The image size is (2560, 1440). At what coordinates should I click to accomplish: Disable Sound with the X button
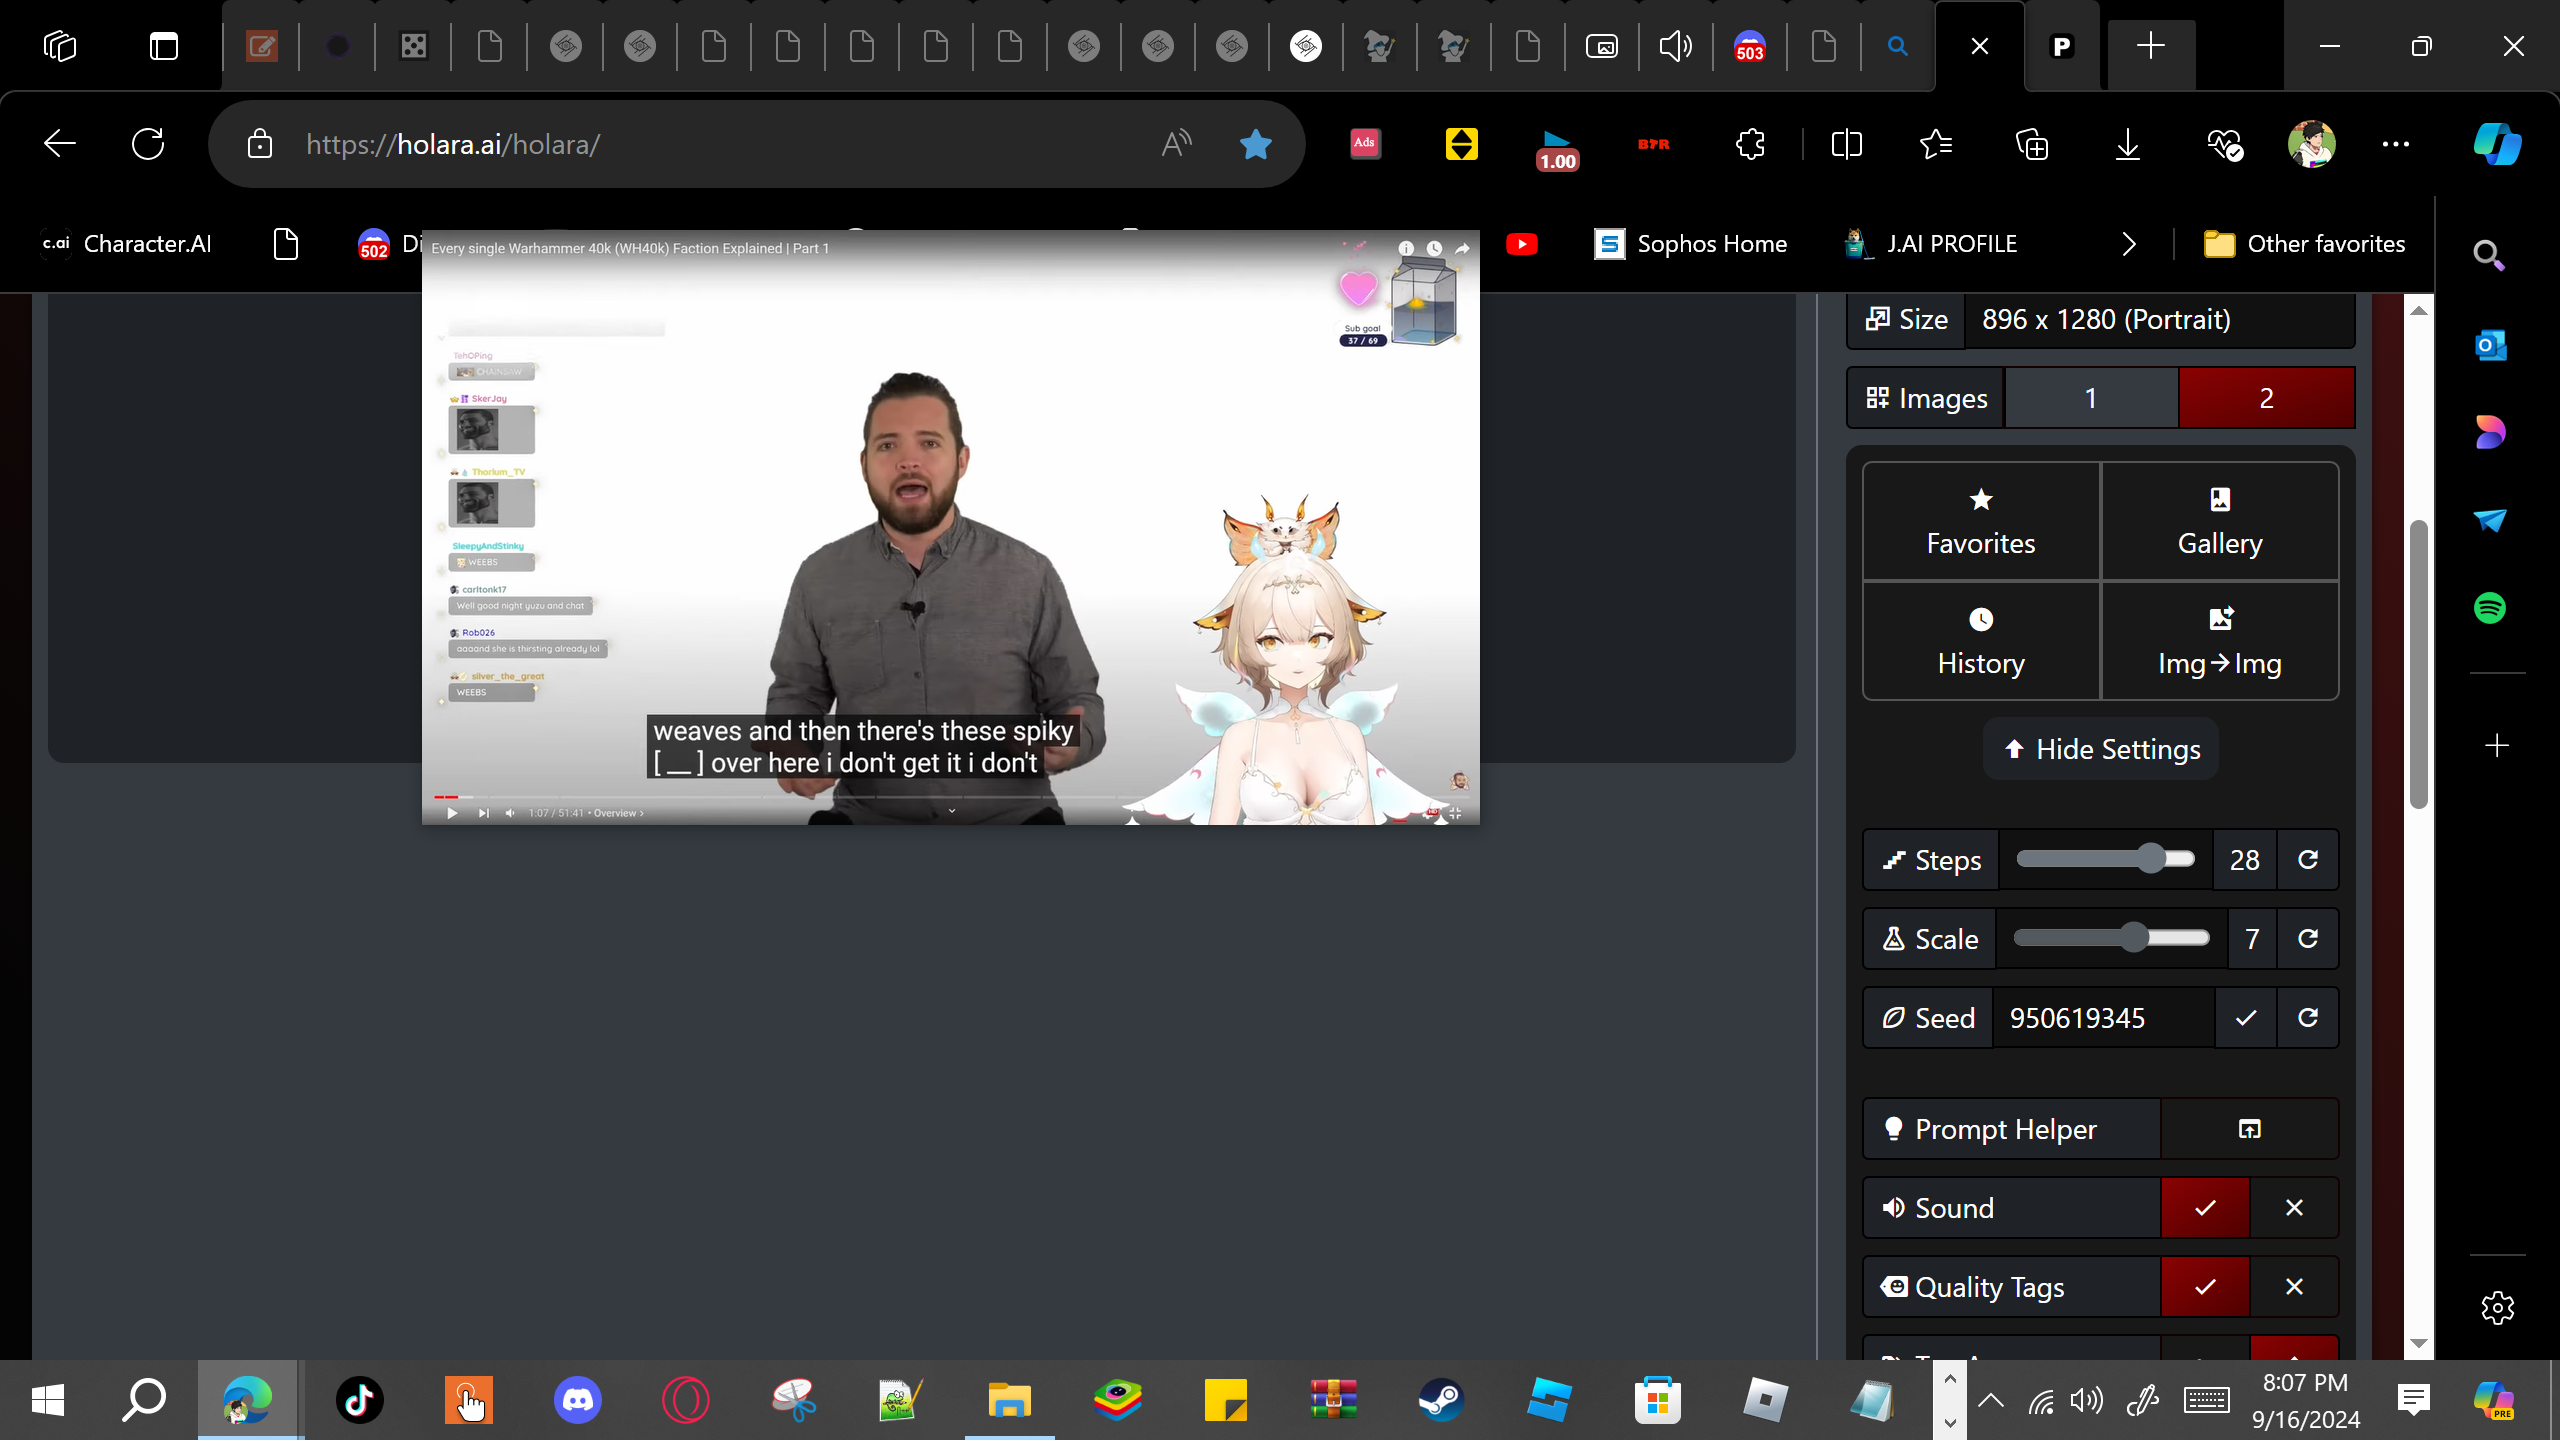(x=2294, y=1208)
